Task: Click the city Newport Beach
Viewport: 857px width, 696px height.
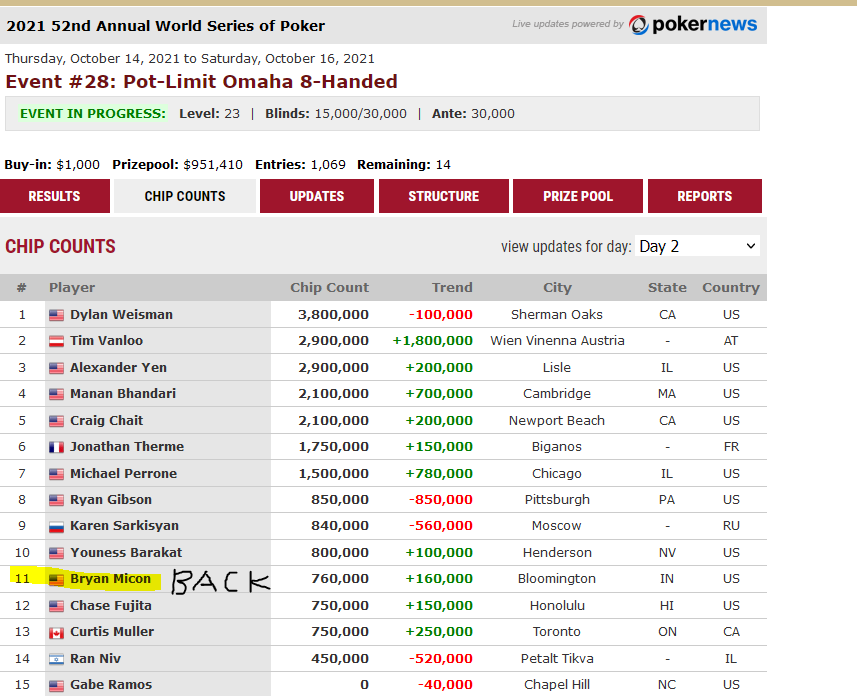Action: 557,420
